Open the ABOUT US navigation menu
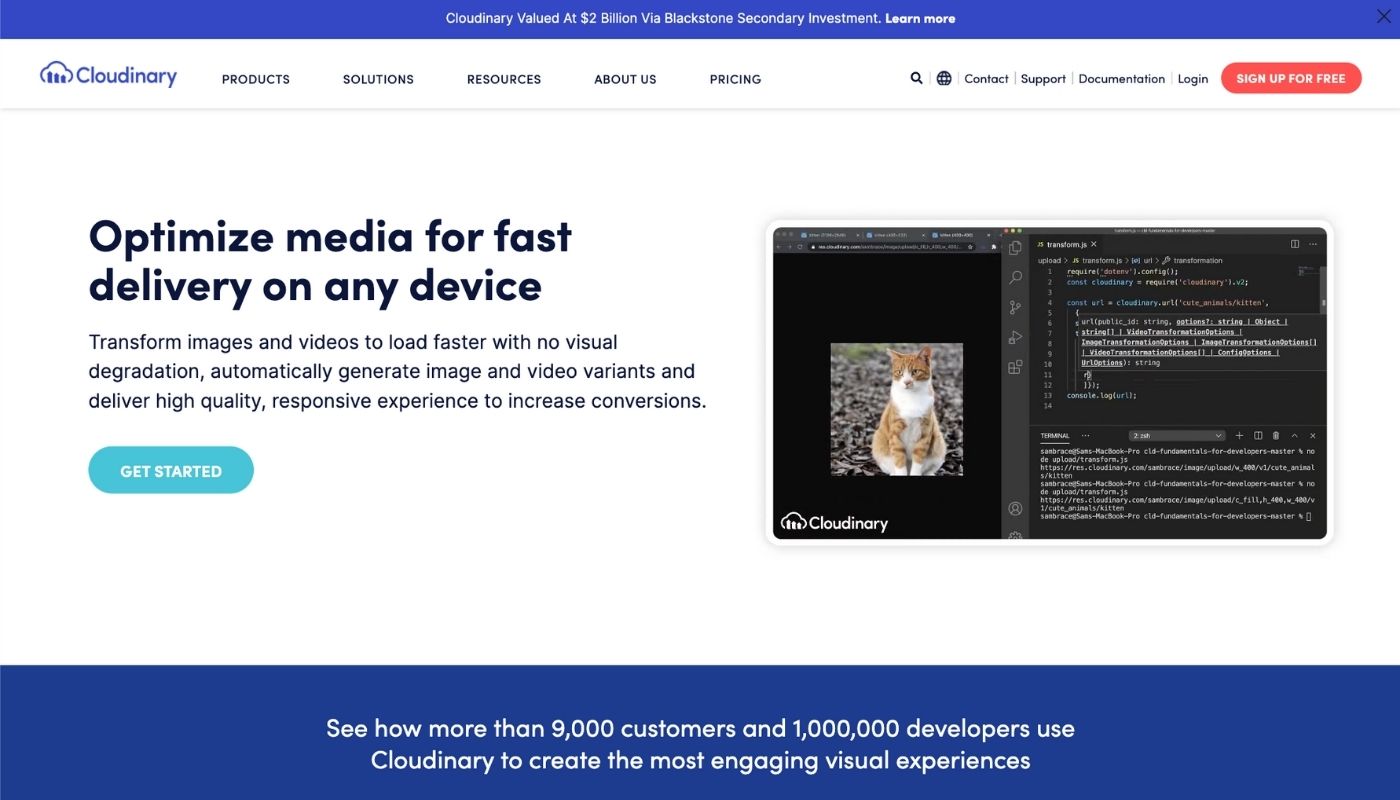This screenshot has height=800, width=1400. click(x=625, y=79)
